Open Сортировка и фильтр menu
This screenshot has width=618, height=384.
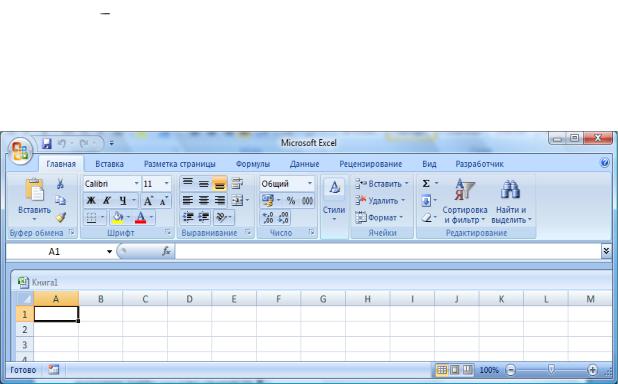pos(465,201)
